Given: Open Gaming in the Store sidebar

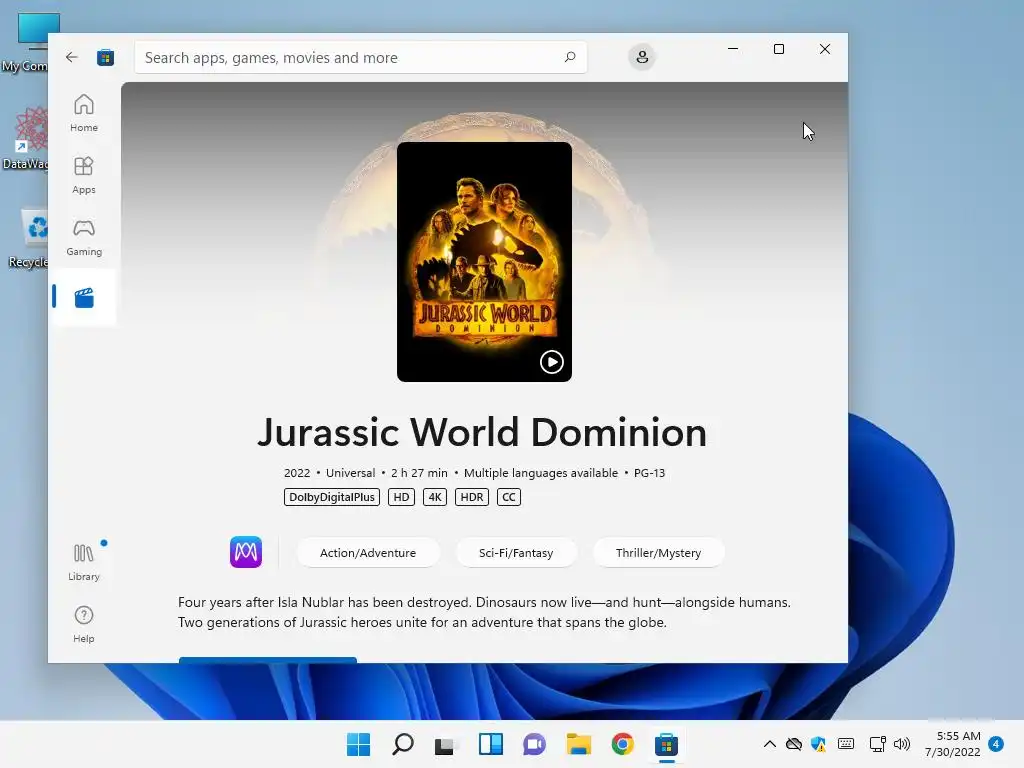Looking at the screenshot, I should (84, 237).
